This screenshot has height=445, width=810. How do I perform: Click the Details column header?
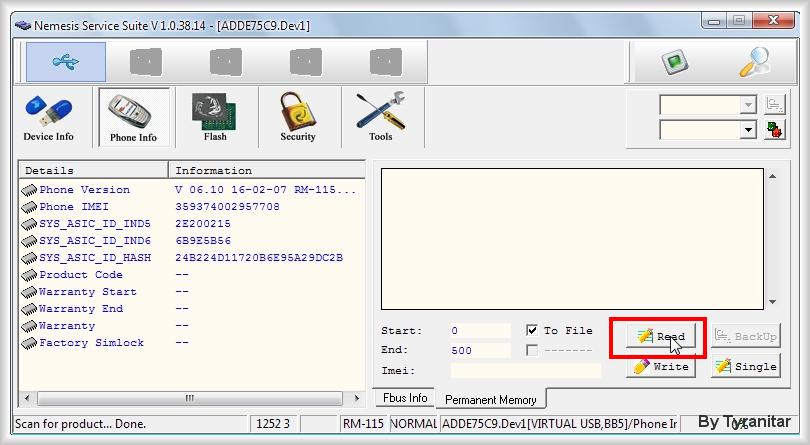click(93, 170)
